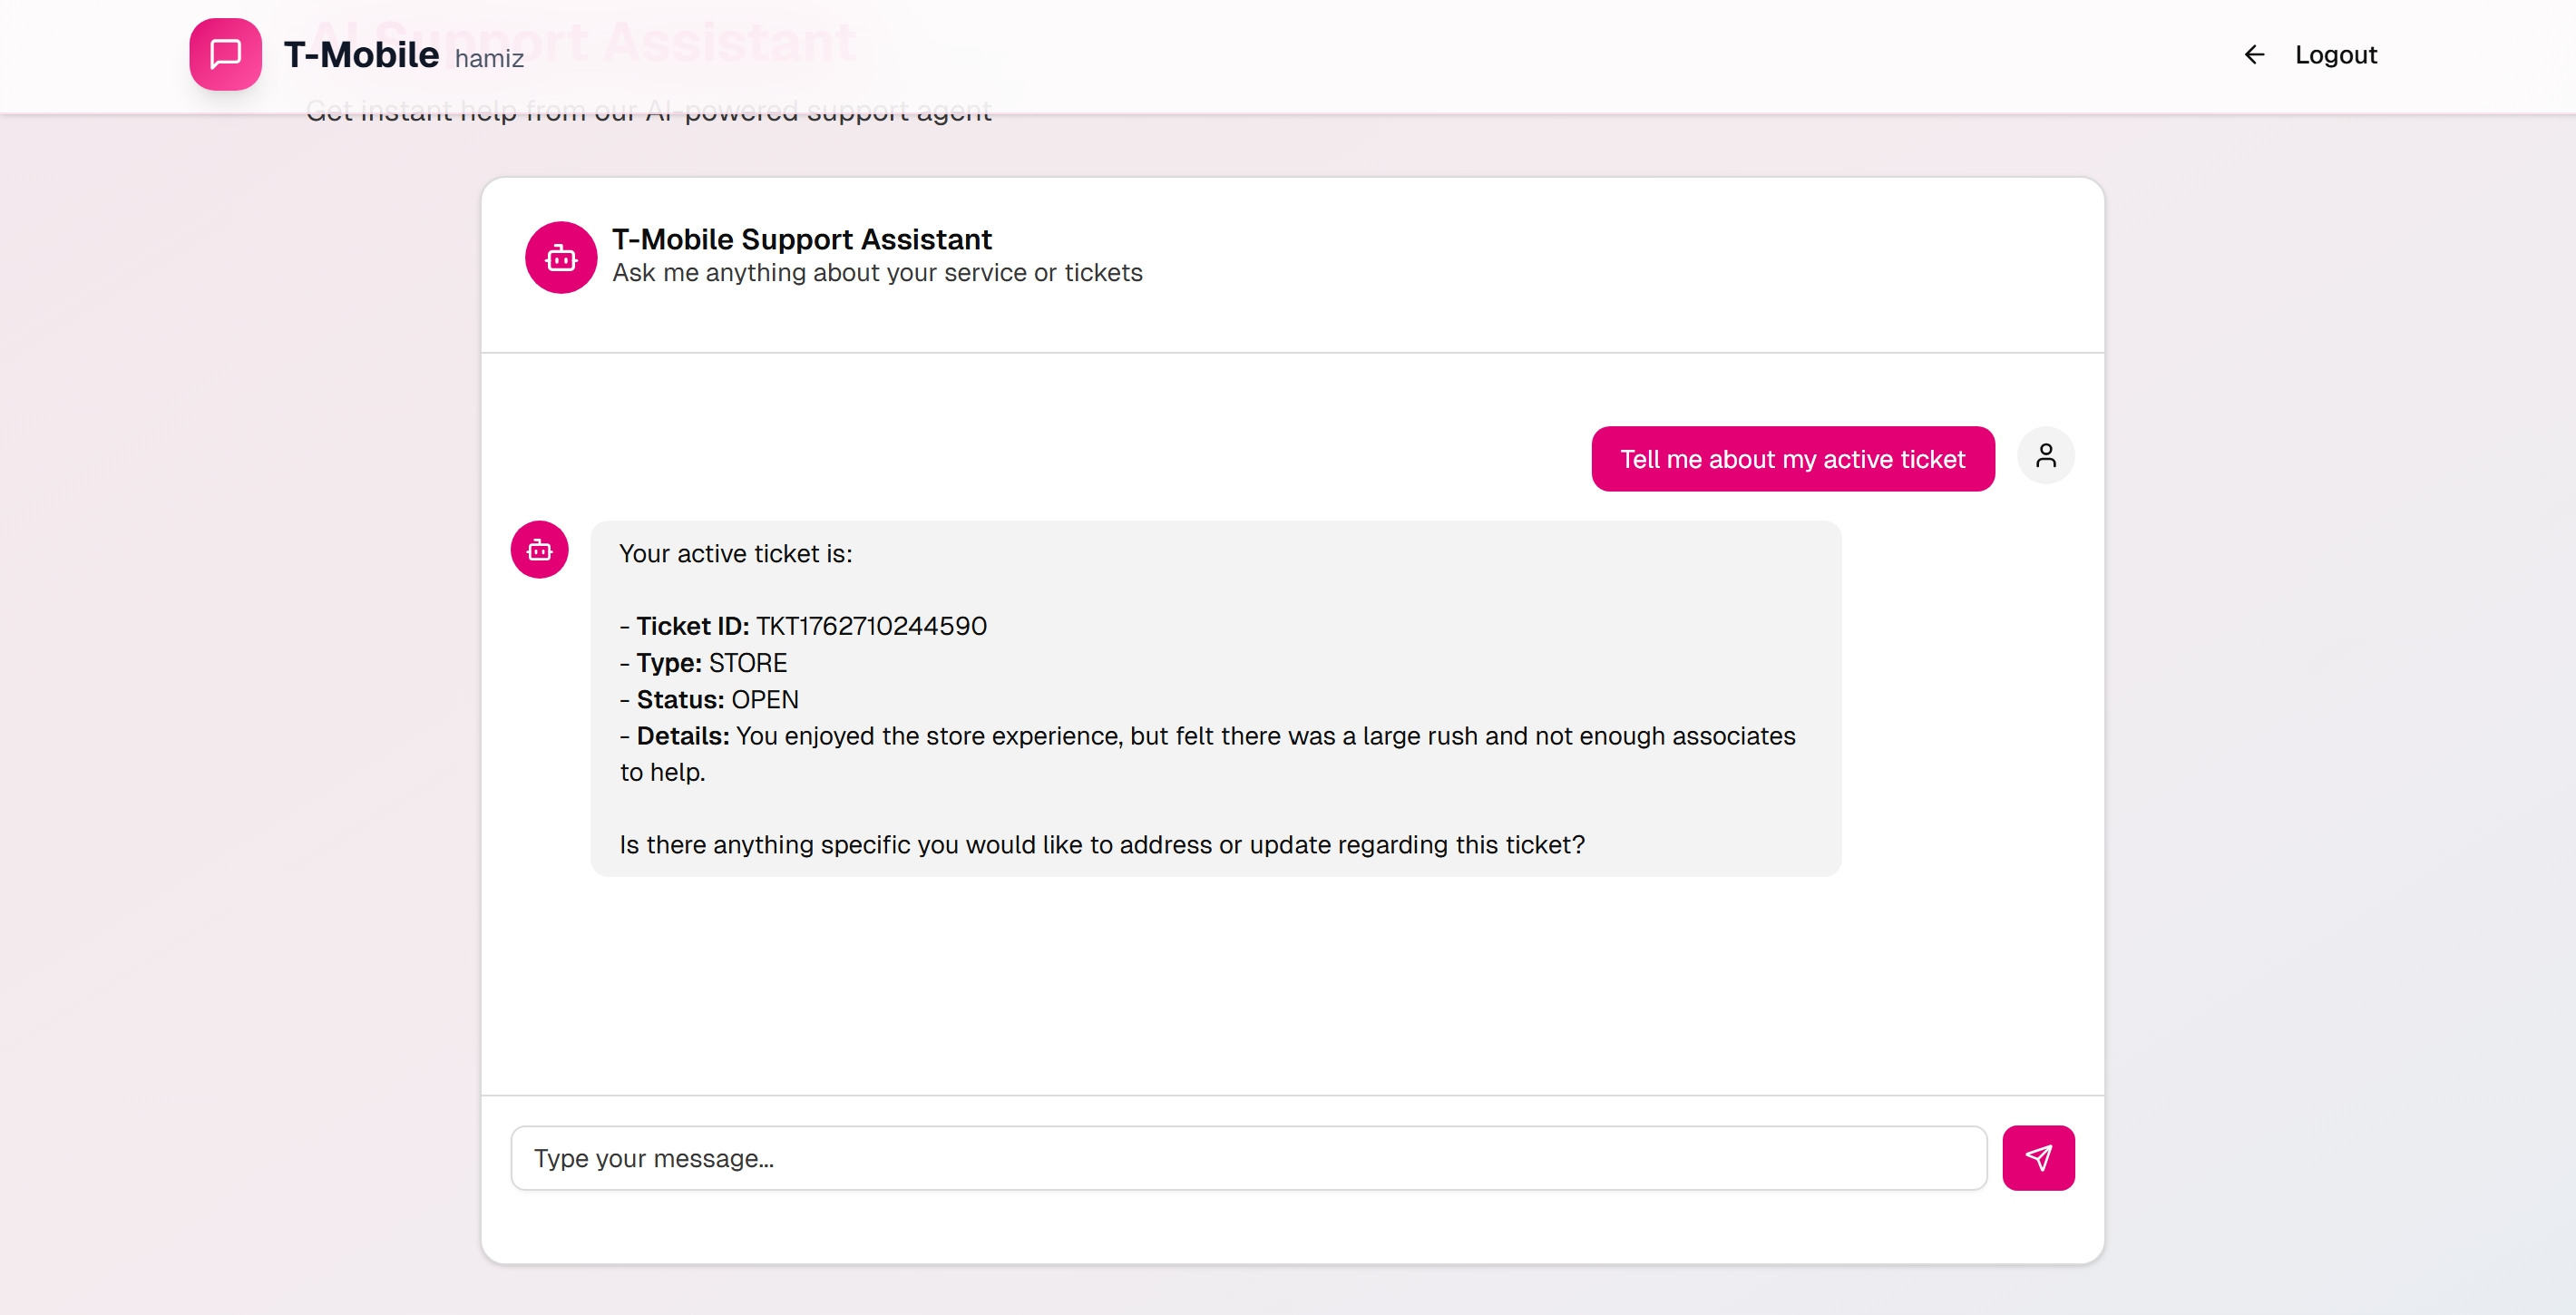Click 'Ask me anything about your service' subtitle
Image resolution: width=2576 pixels, height=1315 pixels.
coord(876,273)
